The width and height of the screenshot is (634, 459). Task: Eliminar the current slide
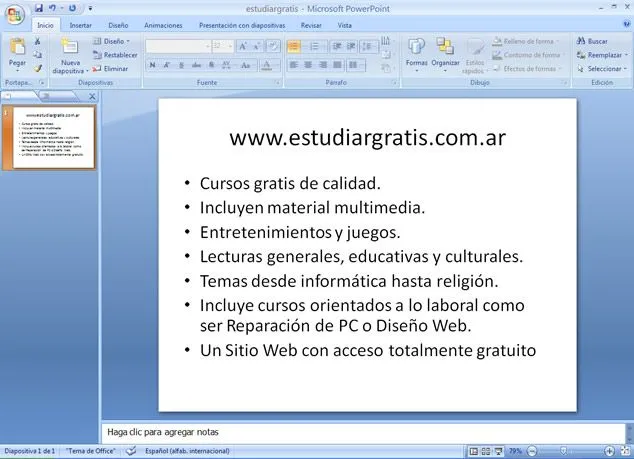point(110,69)
